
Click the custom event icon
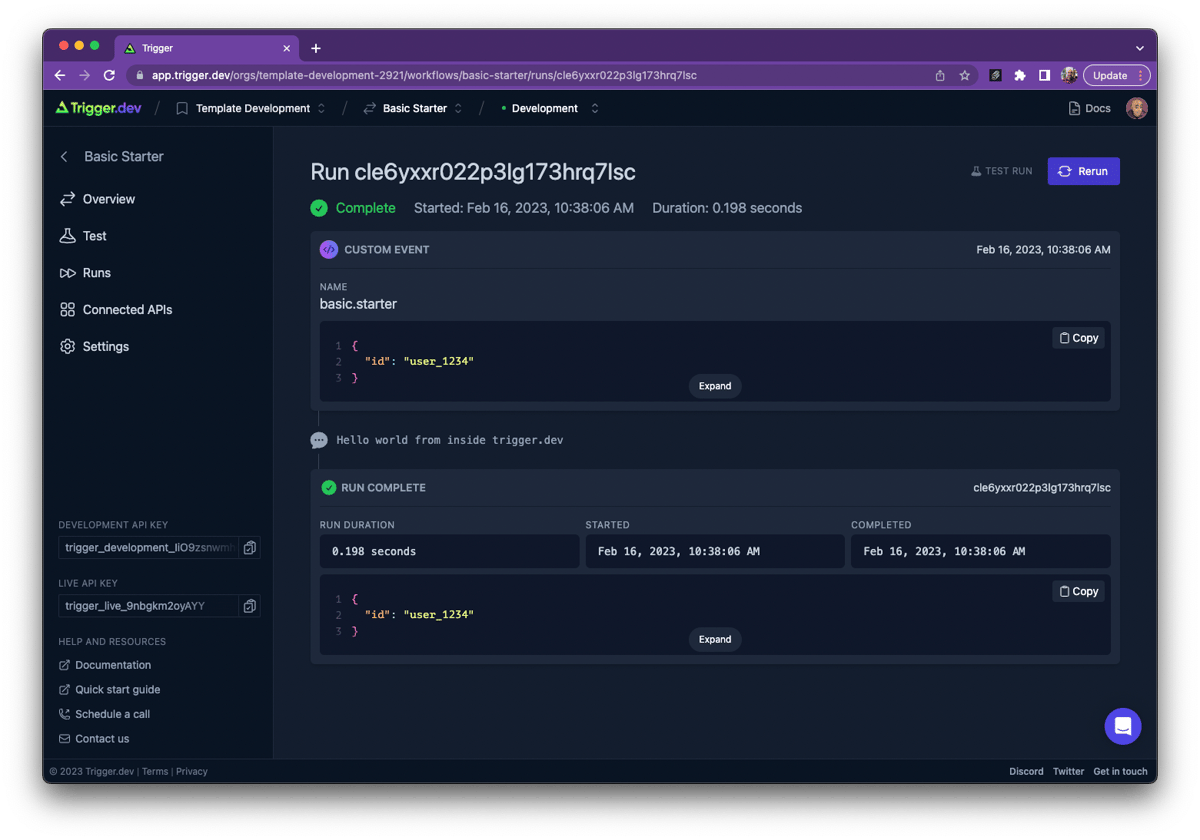point(328,250)
